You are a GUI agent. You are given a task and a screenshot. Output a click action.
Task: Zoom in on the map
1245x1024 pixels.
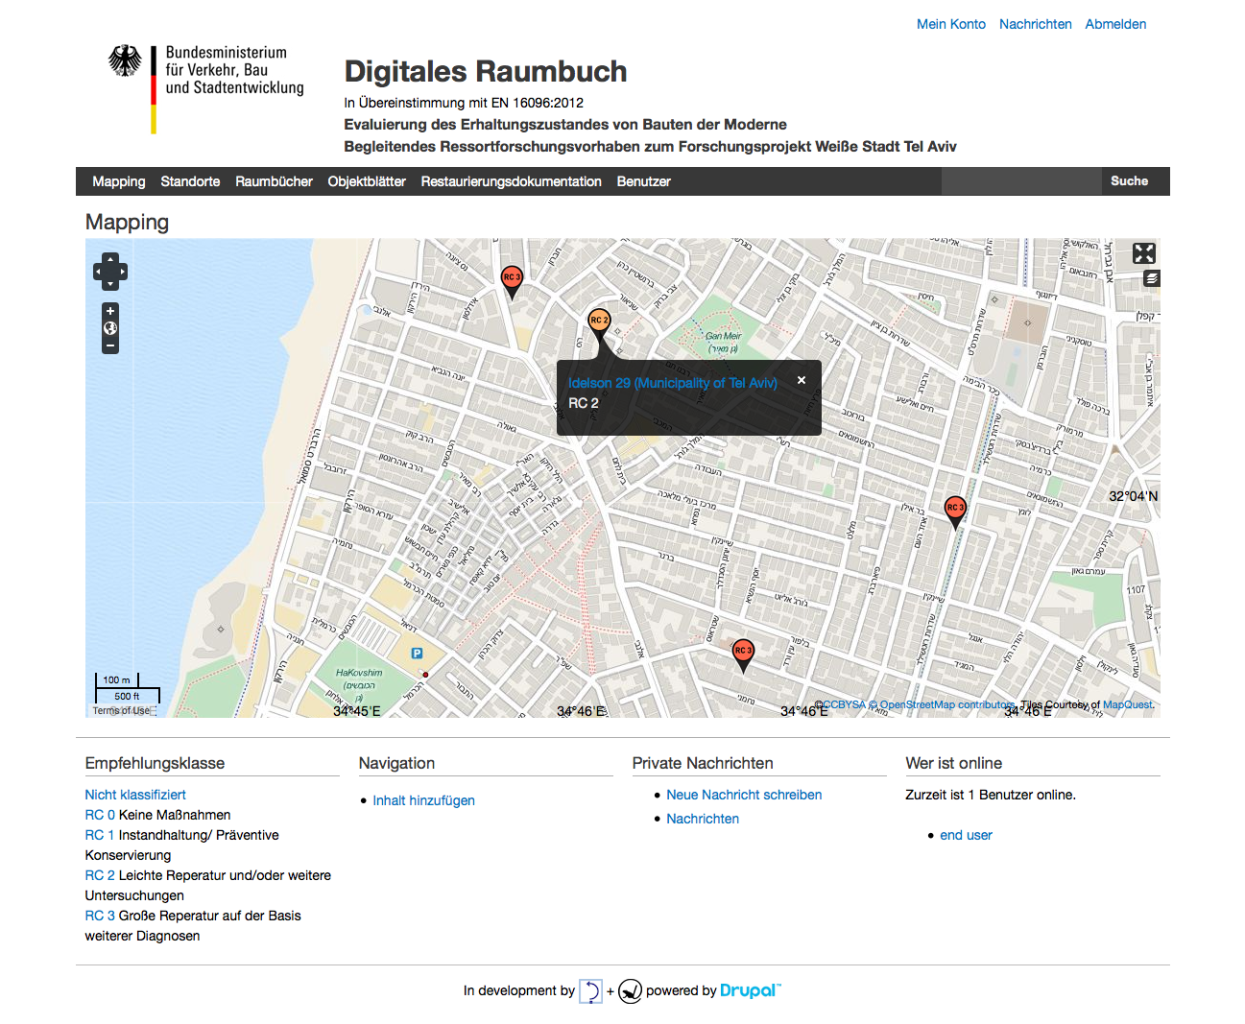point(110,310)
